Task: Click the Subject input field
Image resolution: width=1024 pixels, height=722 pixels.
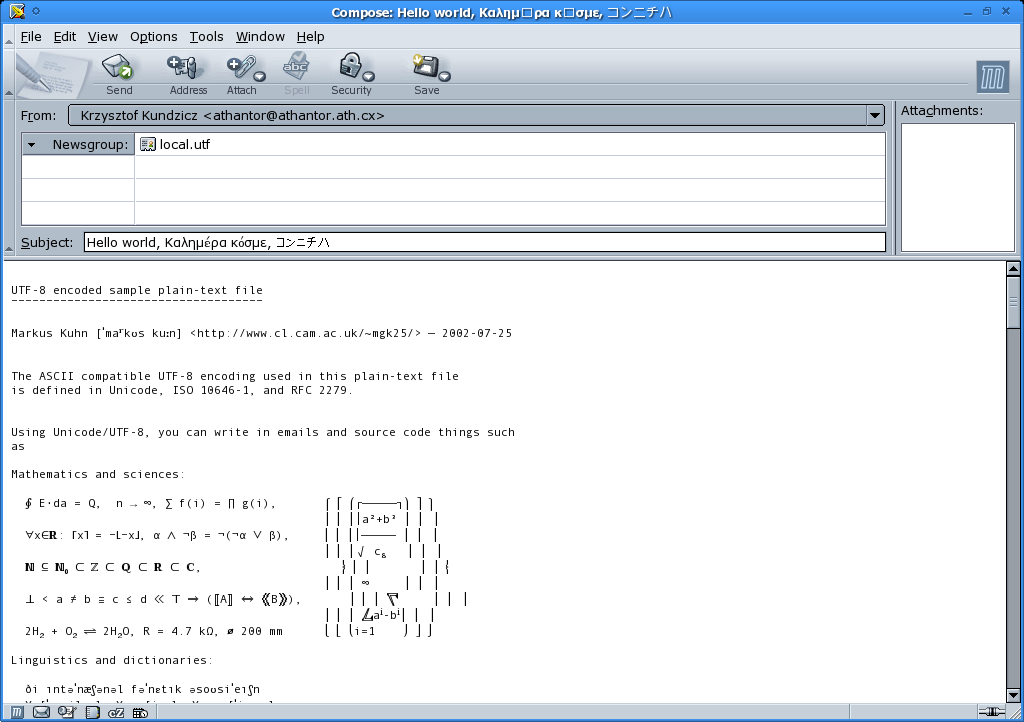Action: point(485,242)
